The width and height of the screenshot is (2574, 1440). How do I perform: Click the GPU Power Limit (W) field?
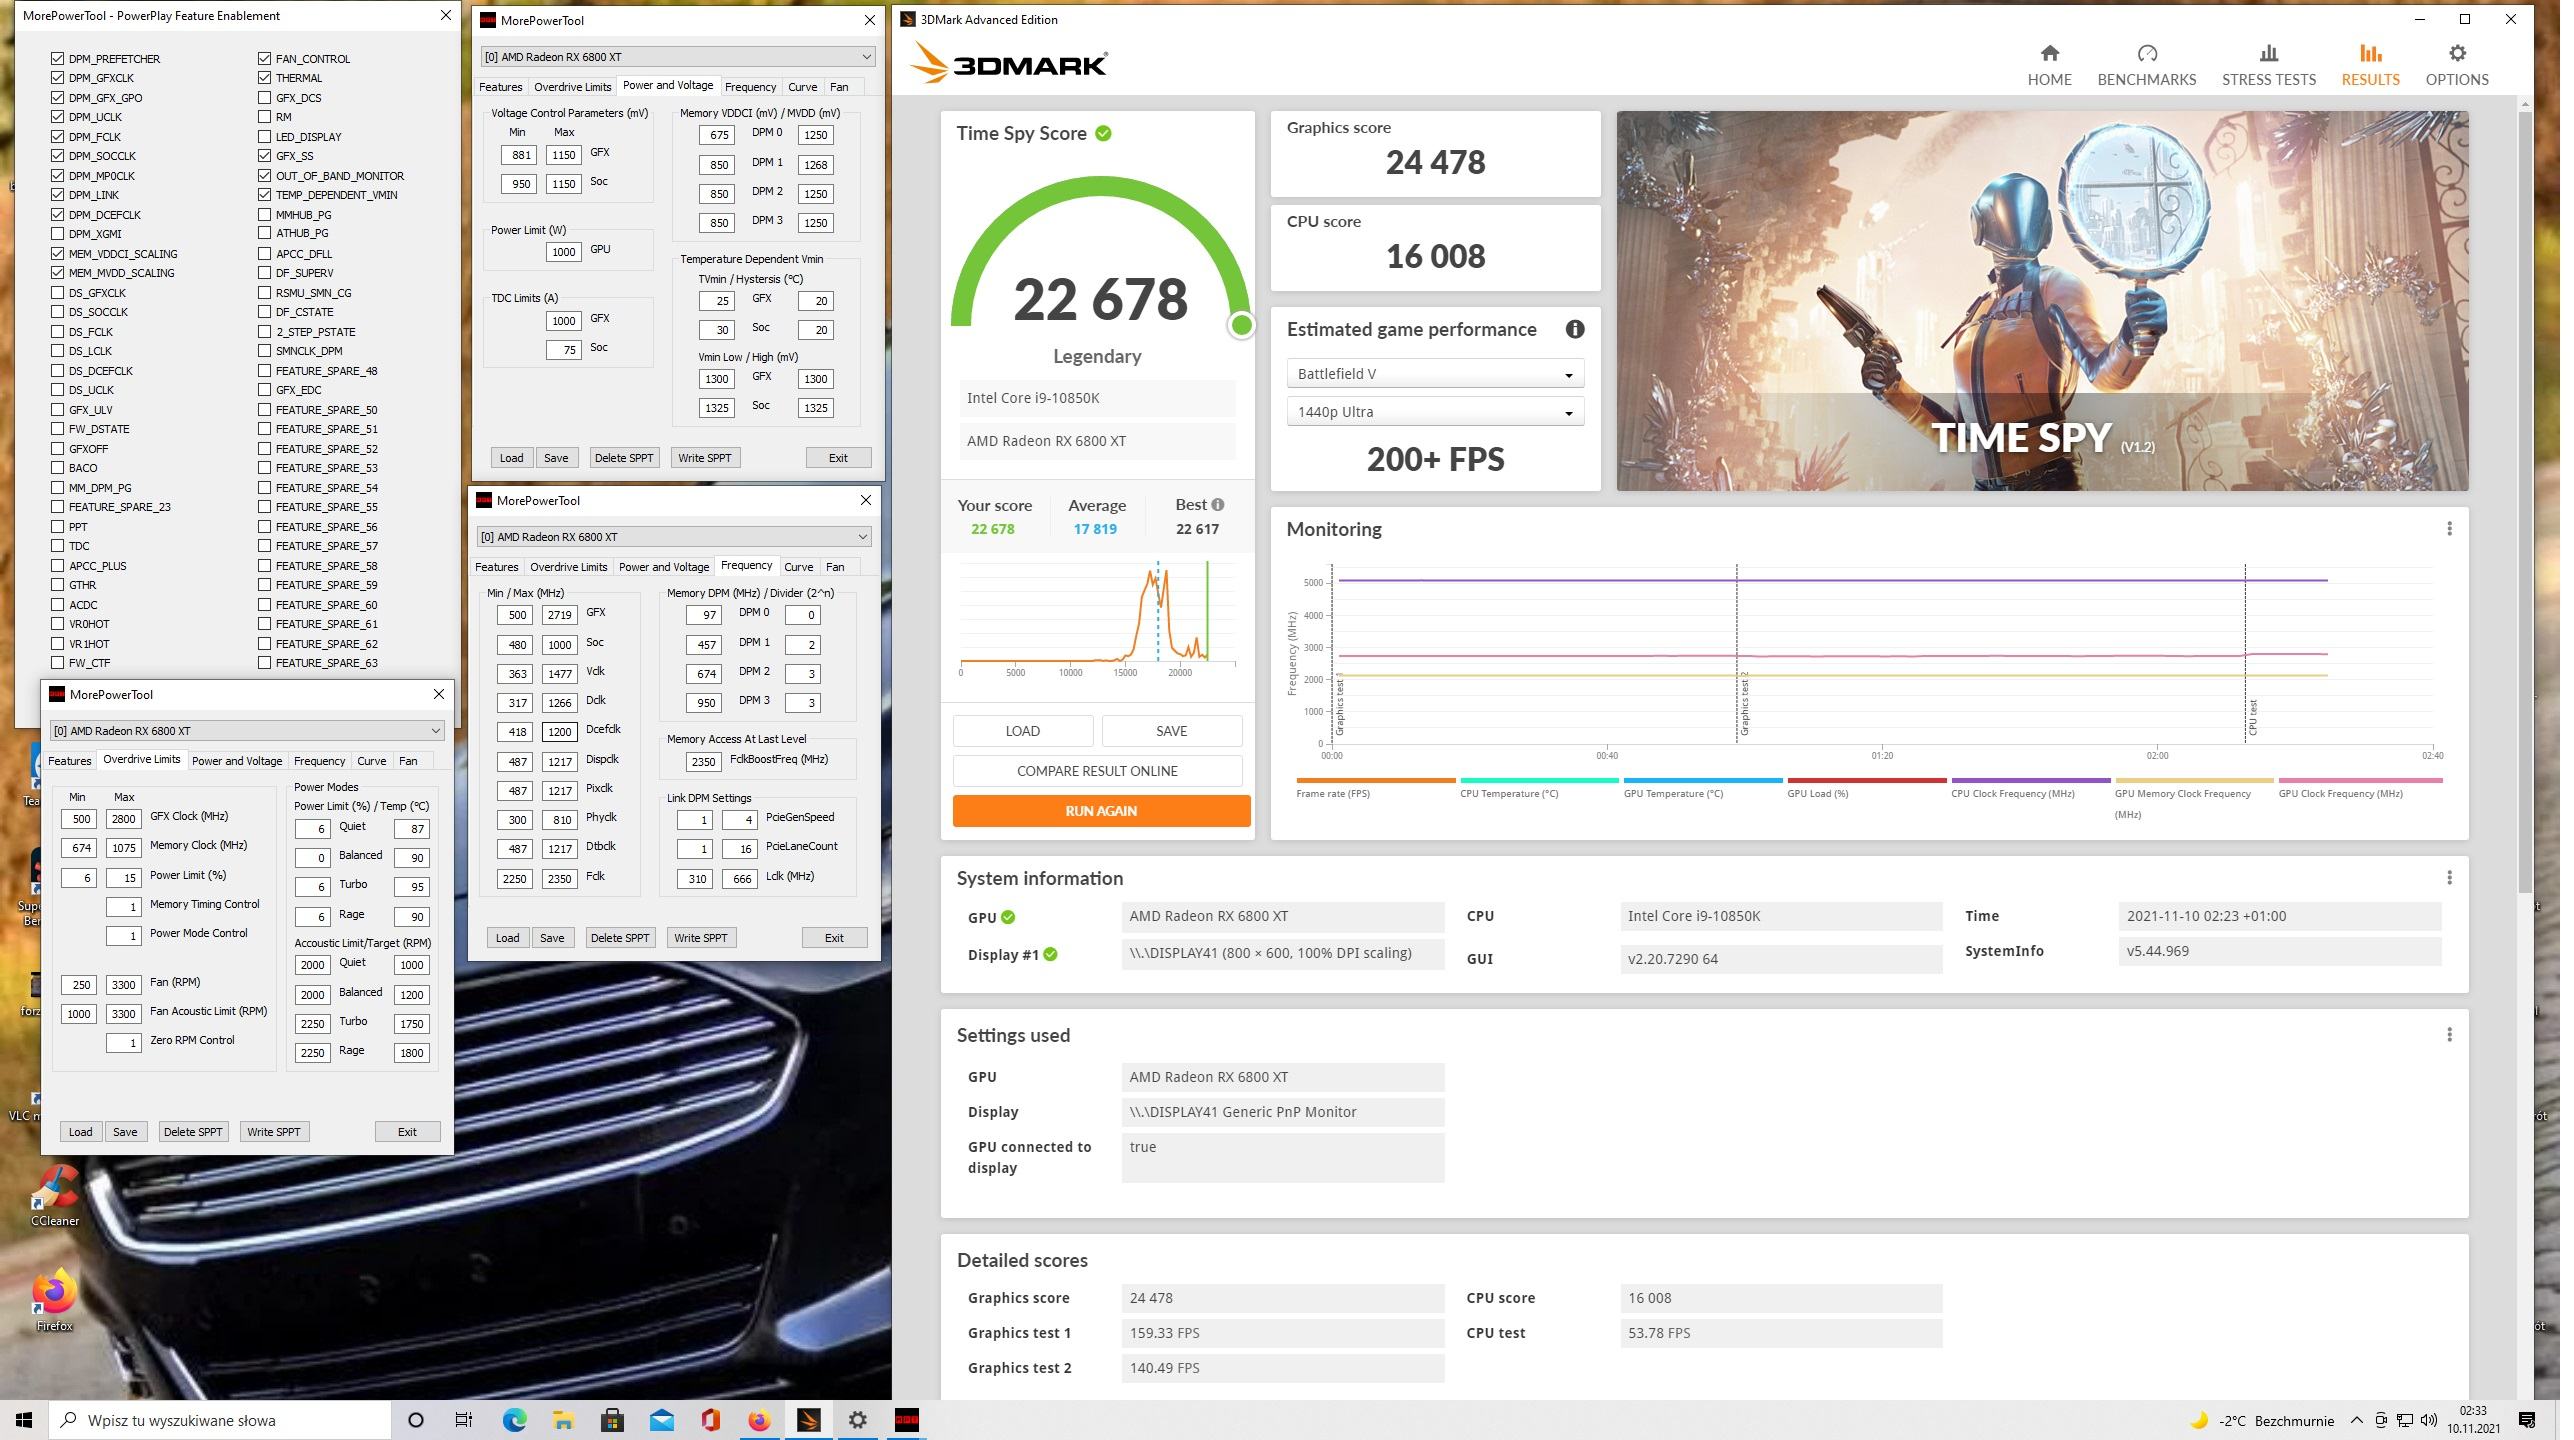[566, 253]
